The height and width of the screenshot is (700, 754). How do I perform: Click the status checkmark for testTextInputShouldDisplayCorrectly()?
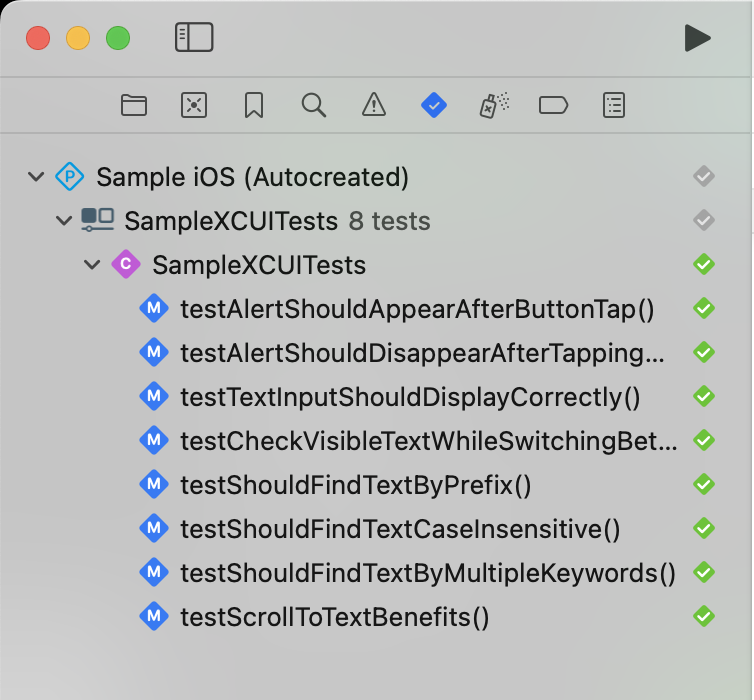pyautogui.click(x=704, y=397)
